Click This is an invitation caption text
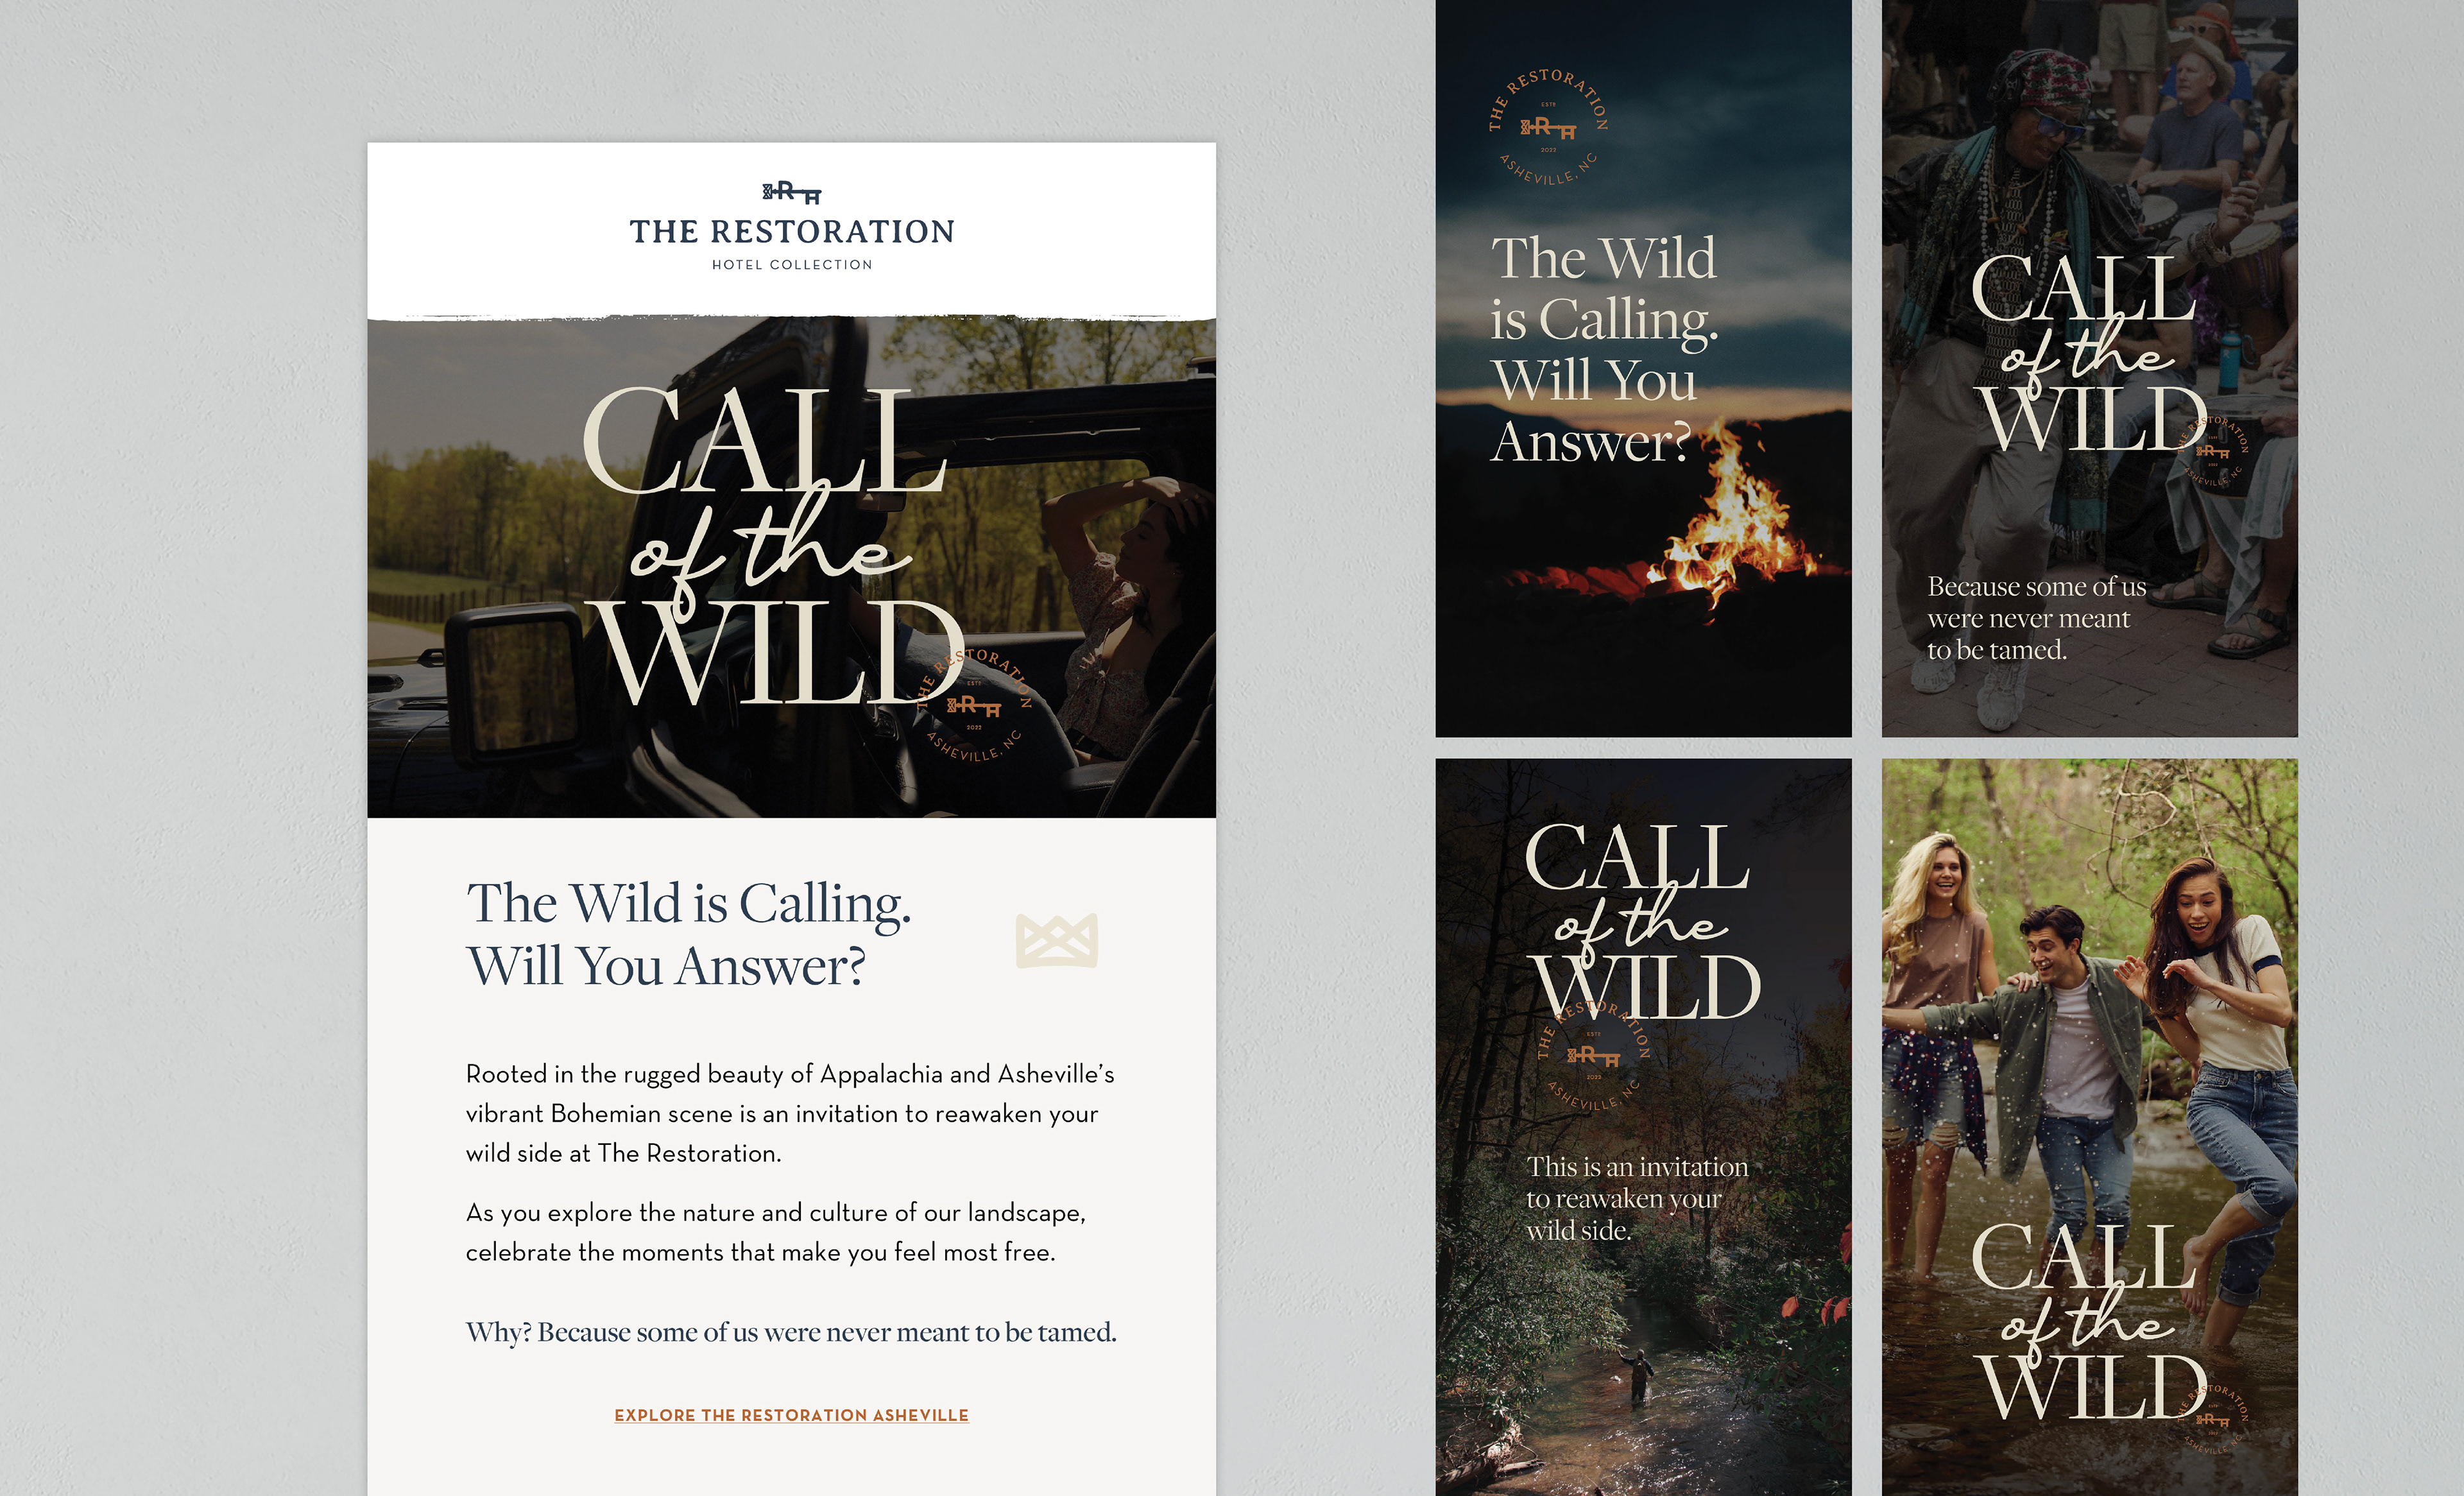Image resolution: width=2464 pixels, height=1496 pixels. point(1637,1198)
